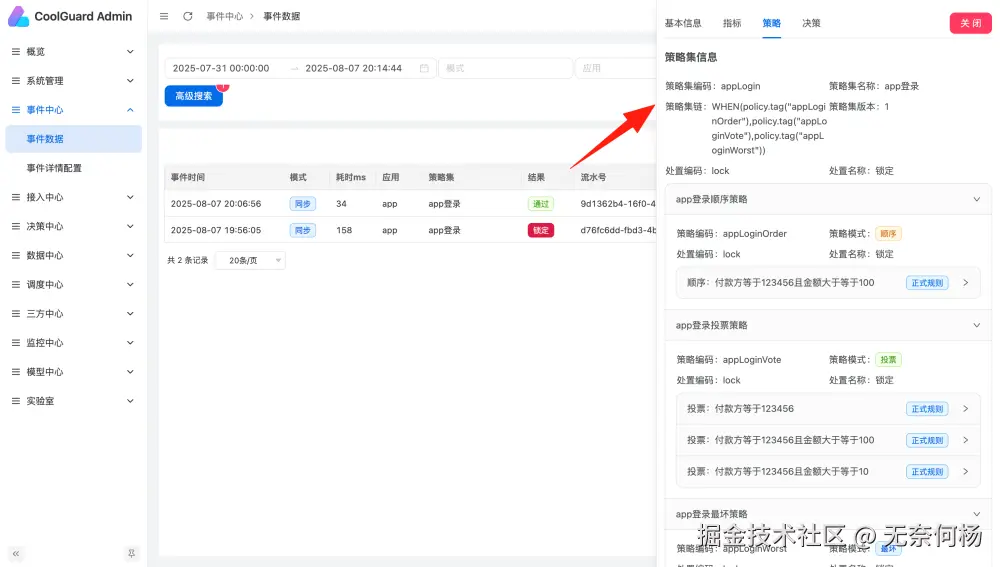Open 事件详情配置 sidebar menu item
Viewport: 1000px width, 567px height.
tap(73, 168)
